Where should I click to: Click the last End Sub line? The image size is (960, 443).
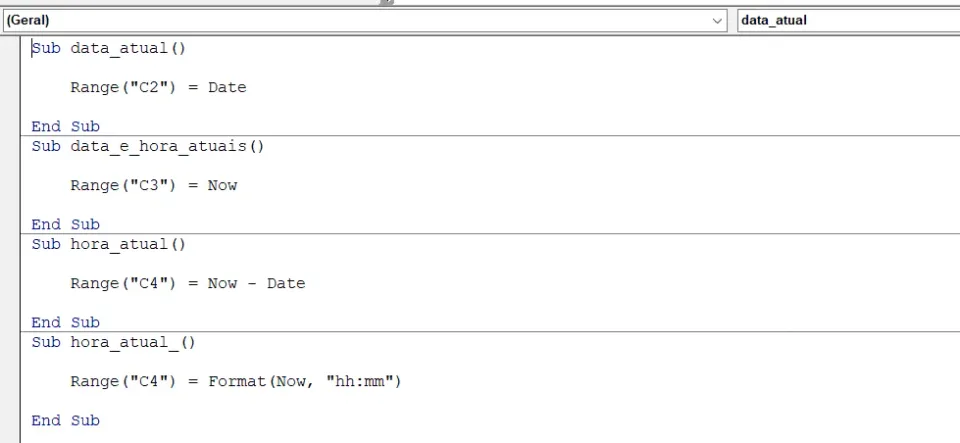click(66, 420)
